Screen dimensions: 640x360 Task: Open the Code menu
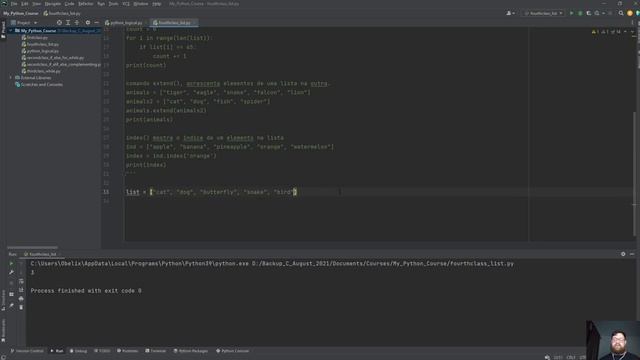coord(69,4)
